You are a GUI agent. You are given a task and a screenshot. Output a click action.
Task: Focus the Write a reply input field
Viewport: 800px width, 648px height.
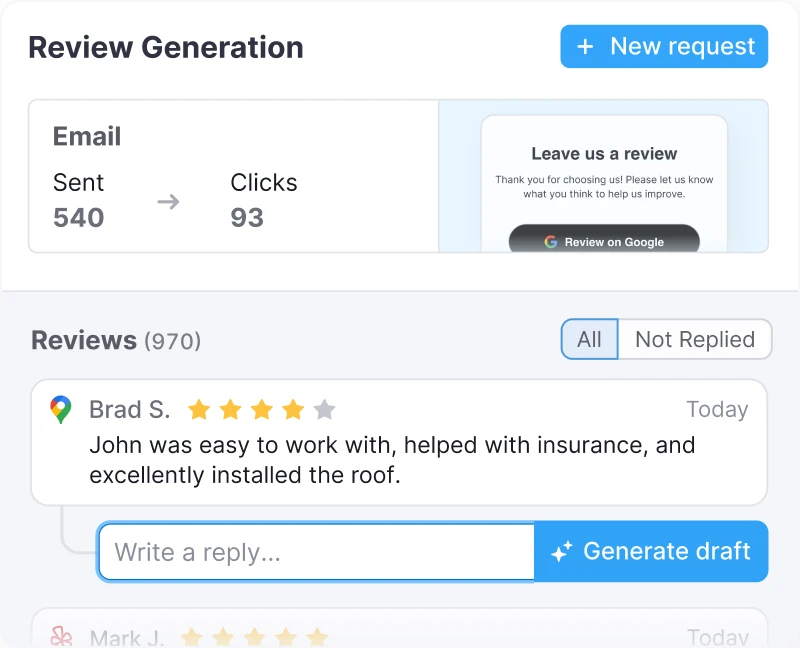coord(316,551)
